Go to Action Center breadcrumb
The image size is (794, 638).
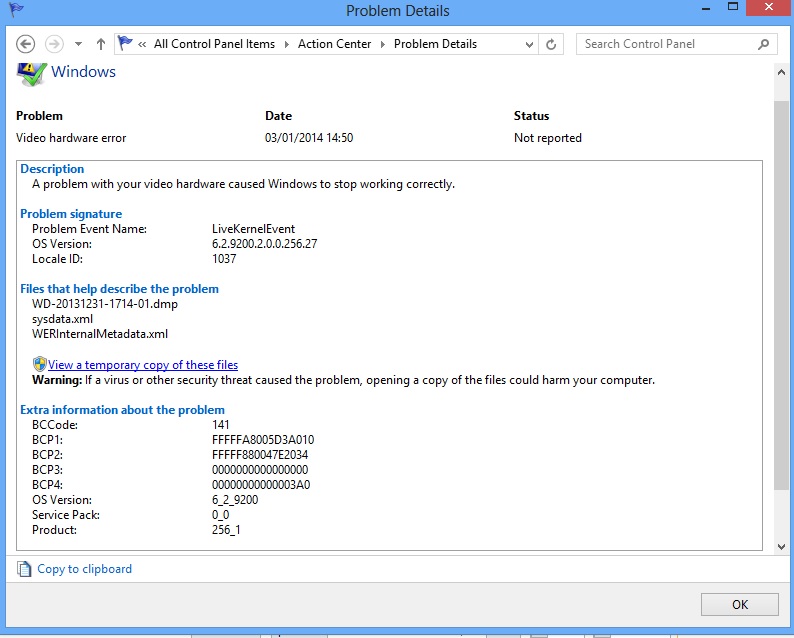334,44
